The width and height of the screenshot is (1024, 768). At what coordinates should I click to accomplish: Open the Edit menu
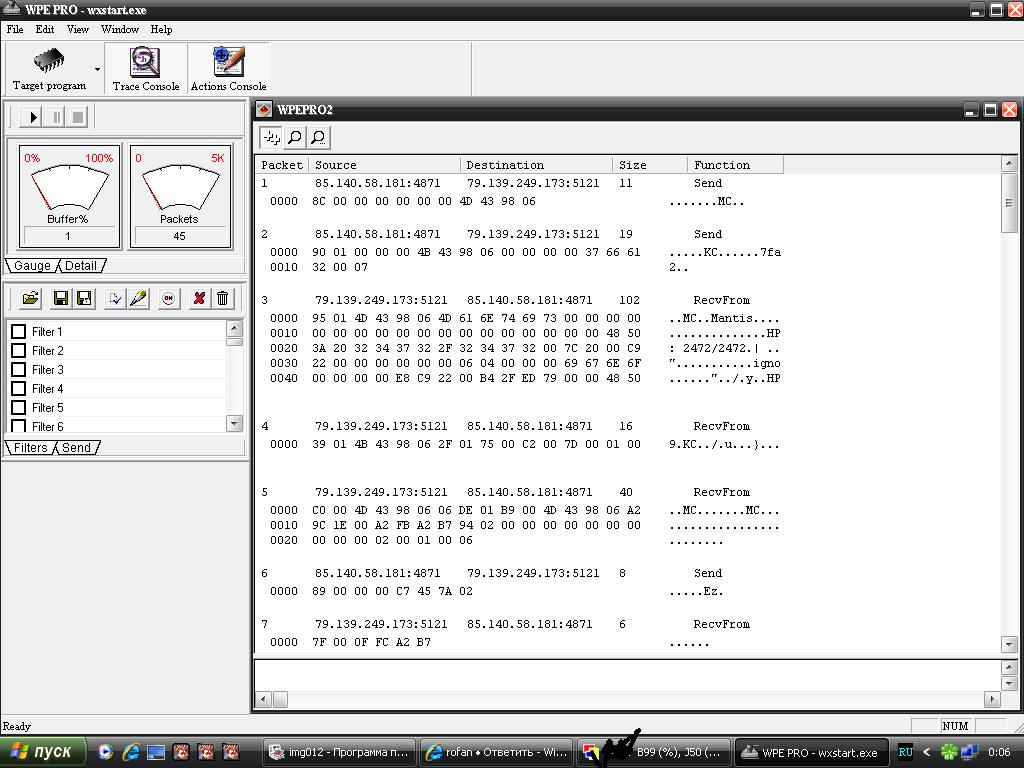pos(44,29)
